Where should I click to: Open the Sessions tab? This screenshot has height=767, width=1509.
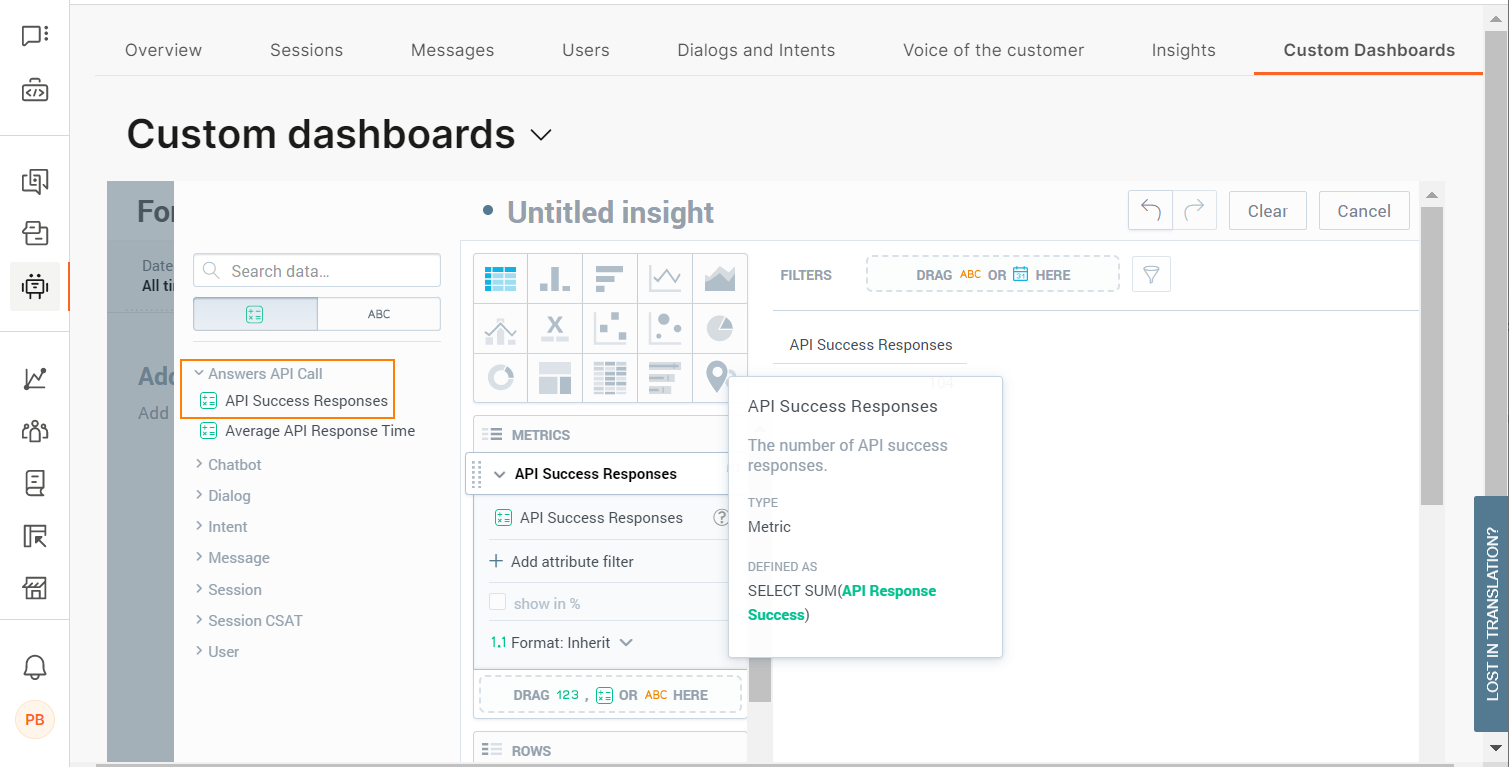306,50
